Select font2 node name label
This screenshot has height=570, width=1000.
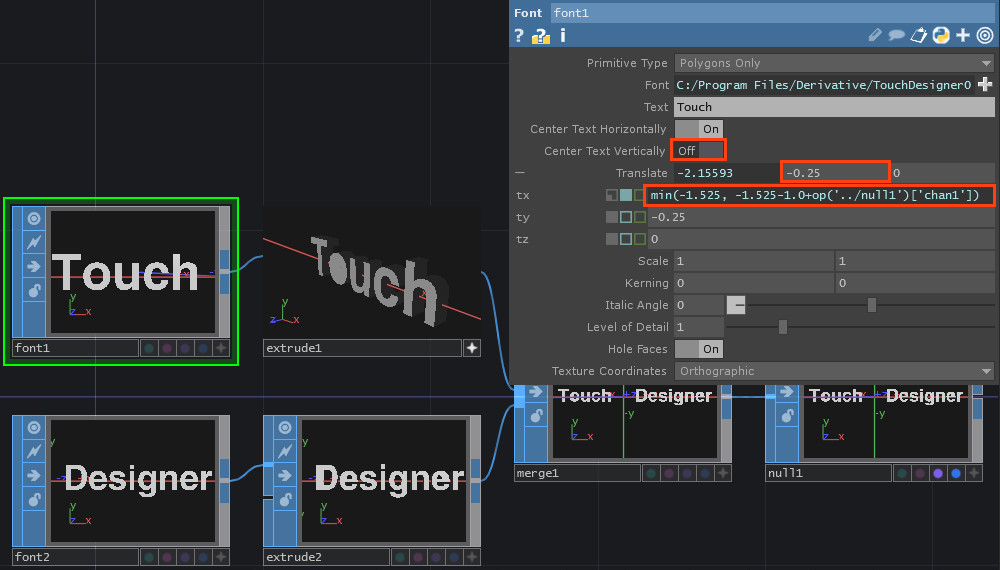pyautogui.click(x=75, y=557)
